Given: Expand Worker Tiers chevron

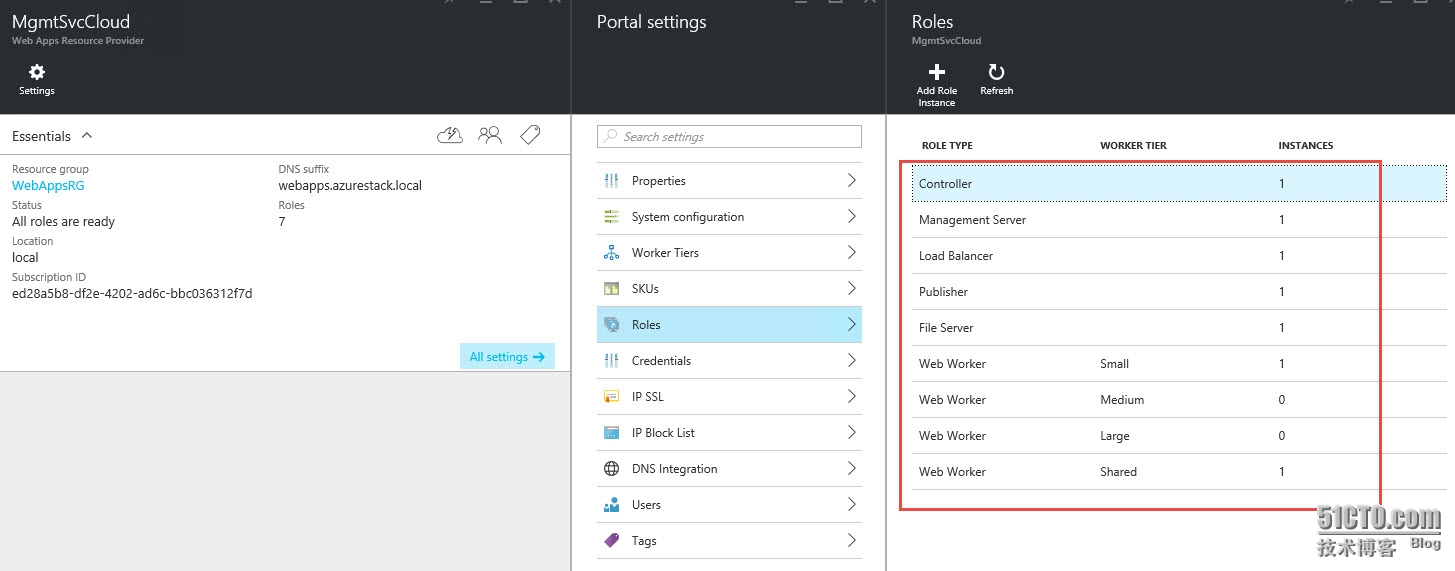Looking at the screenshot, I should pos(852,252).
